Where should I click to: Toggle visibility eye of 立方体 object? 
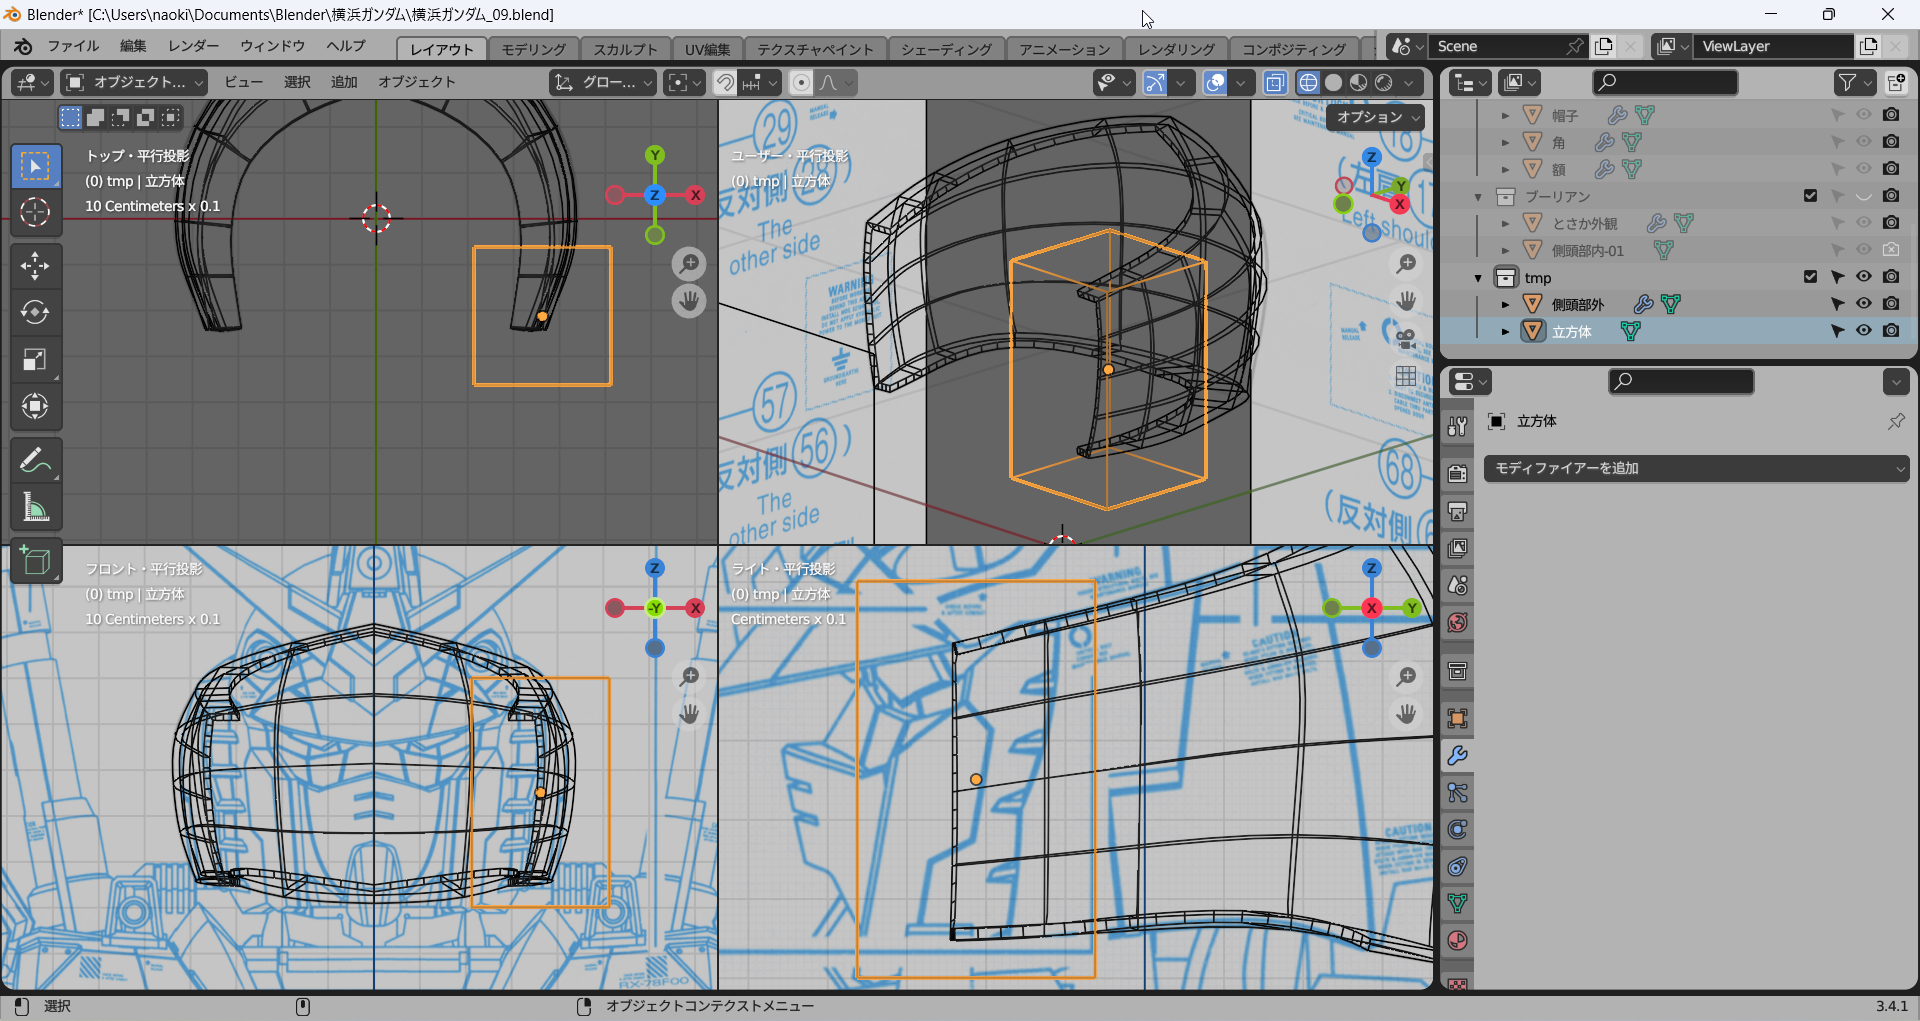pyautogui.click(x=1863, y=331)
